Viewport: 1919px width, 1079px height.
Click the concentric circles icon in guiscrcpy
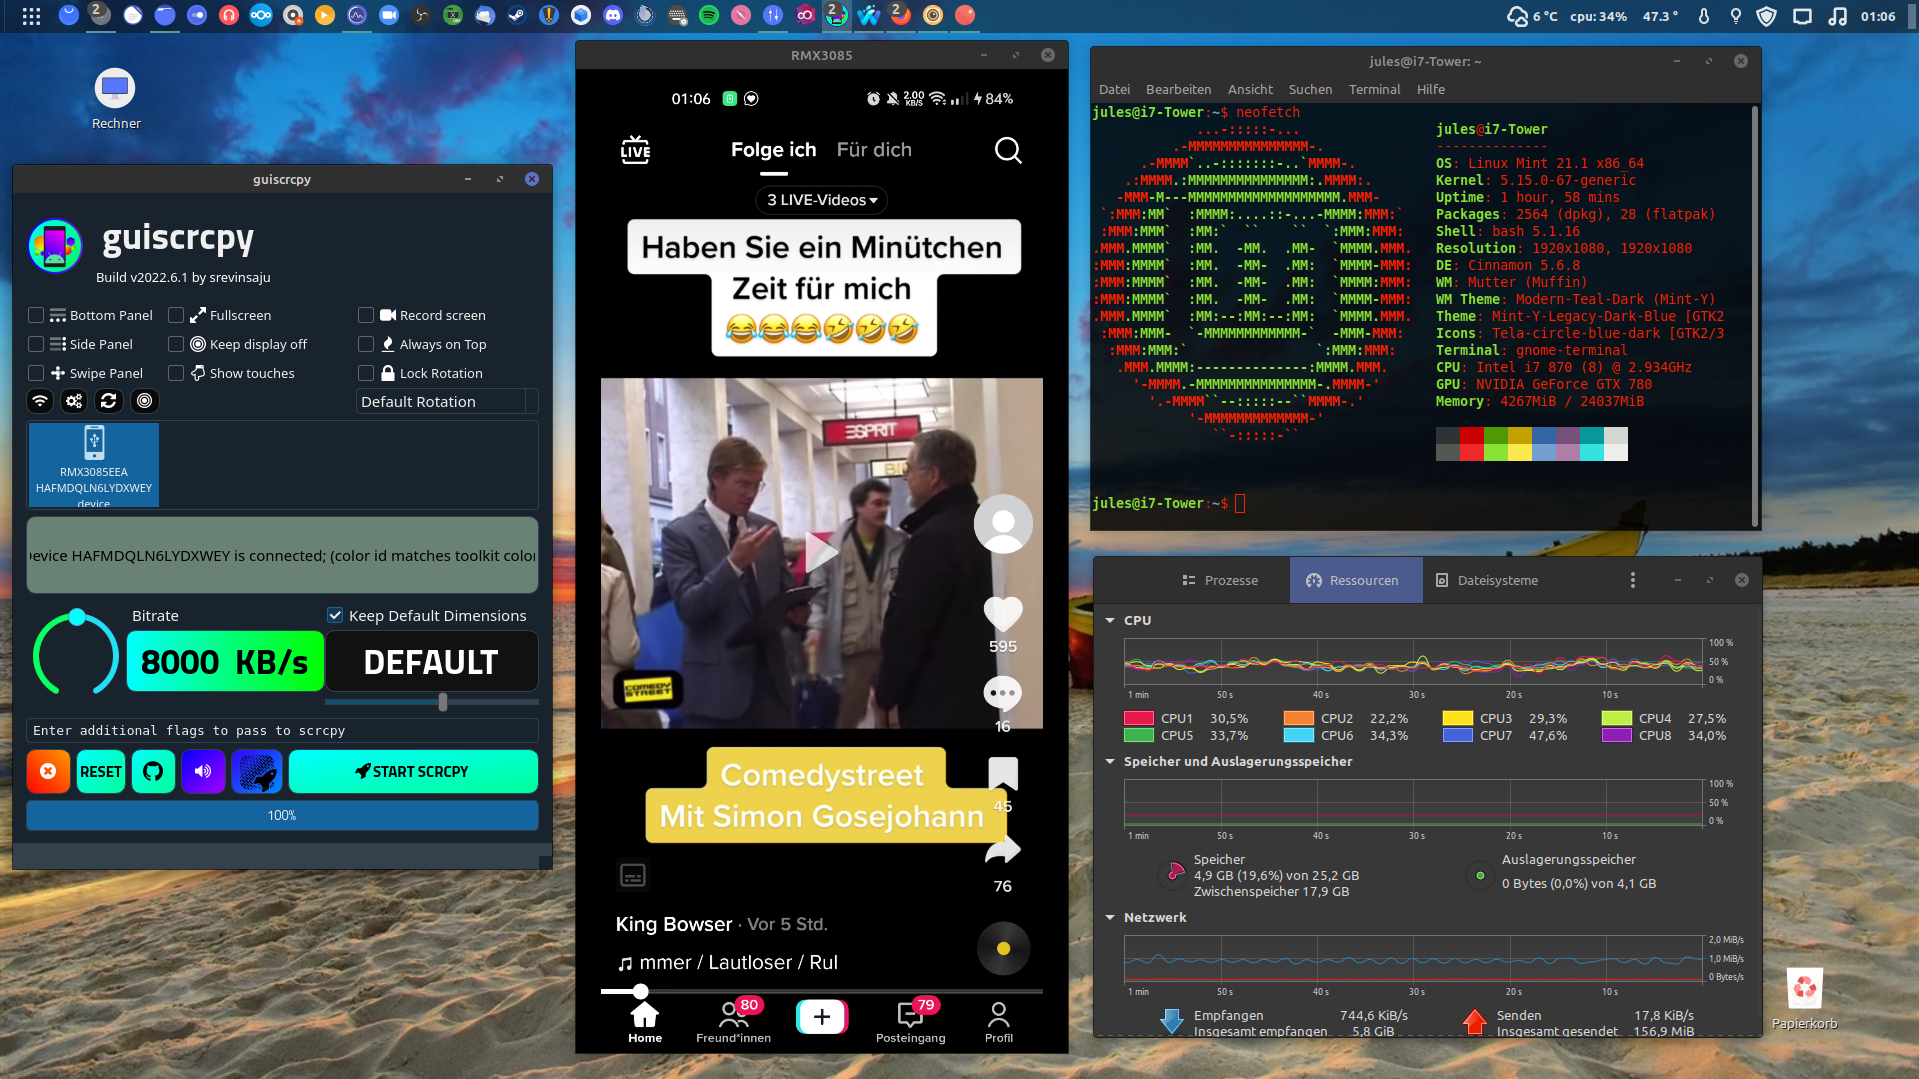[x=145, y=401]
